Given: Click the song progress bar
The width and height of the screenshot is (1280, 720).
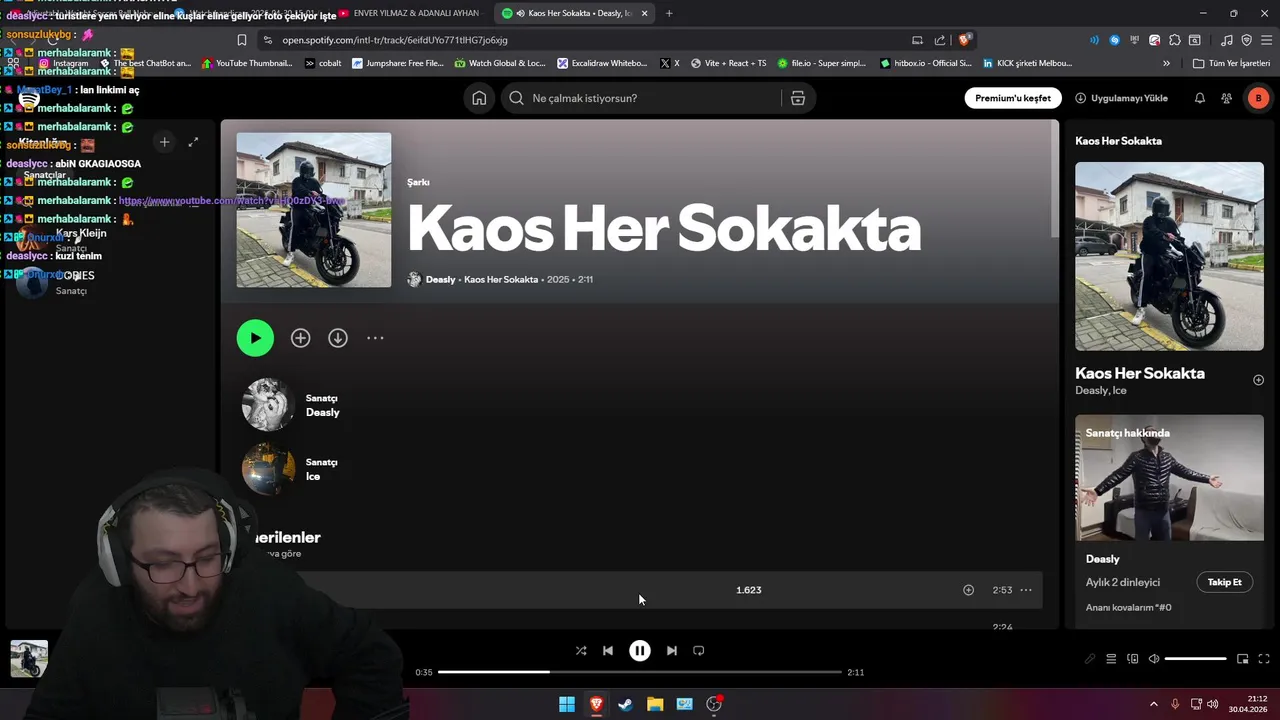Looking at the screenshot, I should coord(640,672).
